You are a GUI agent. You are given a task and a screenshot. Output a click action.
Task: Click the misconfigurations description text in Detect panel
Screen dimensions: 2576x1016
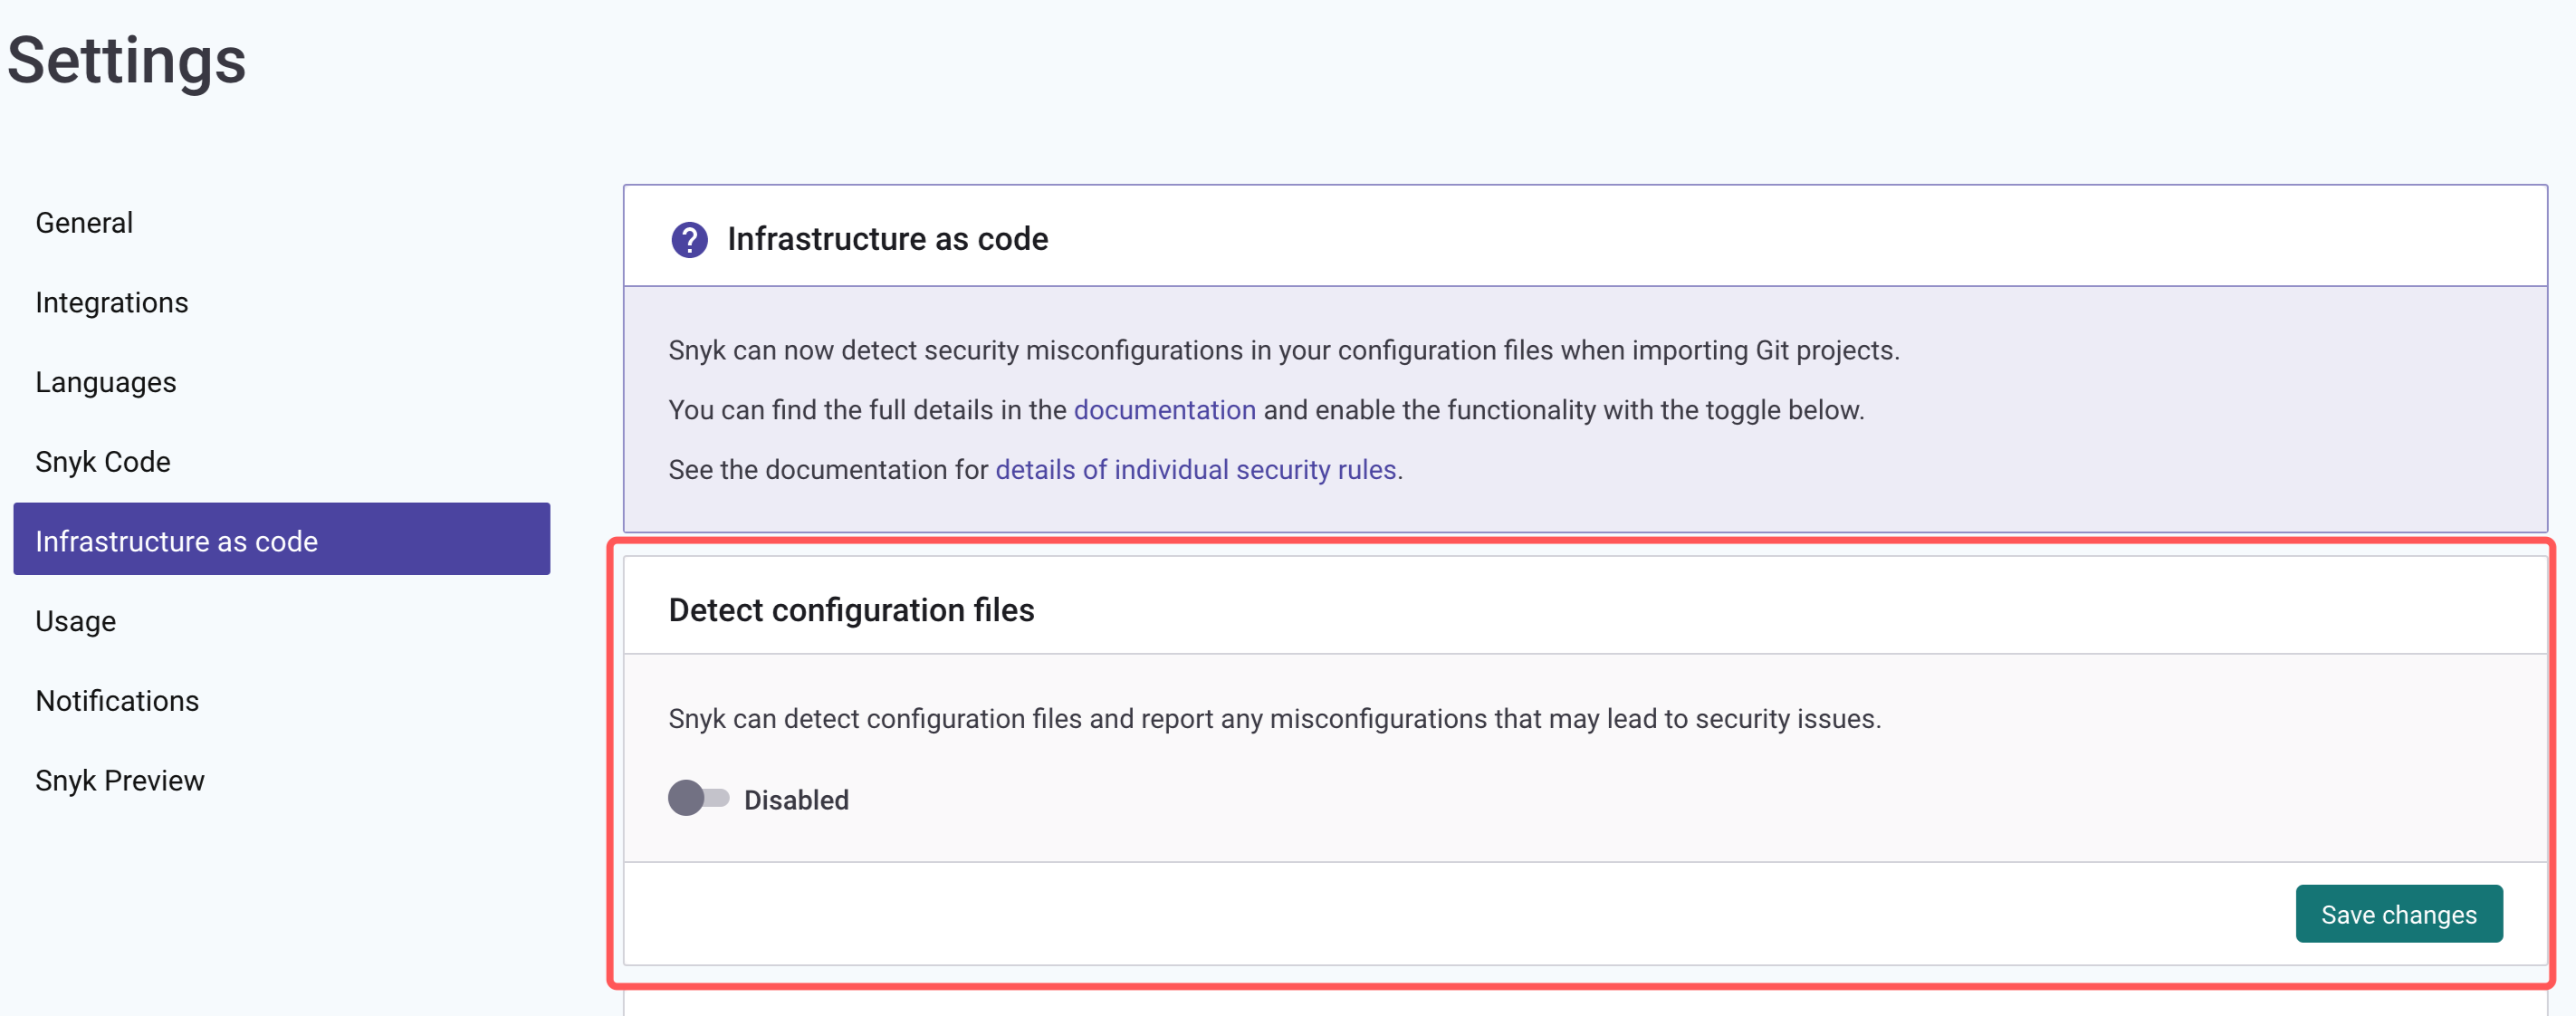click(1274, 719)
